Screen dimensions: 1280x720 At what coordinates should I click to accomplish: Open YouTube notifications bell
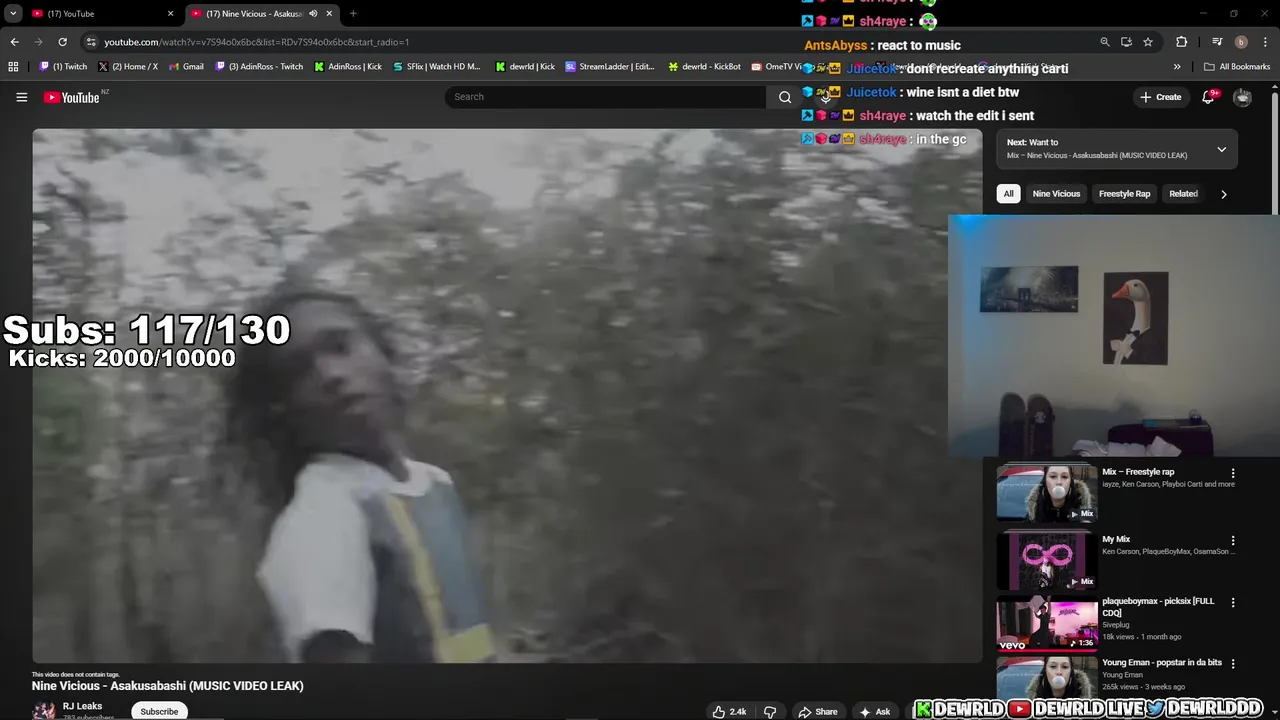(x=1208, y=97)
